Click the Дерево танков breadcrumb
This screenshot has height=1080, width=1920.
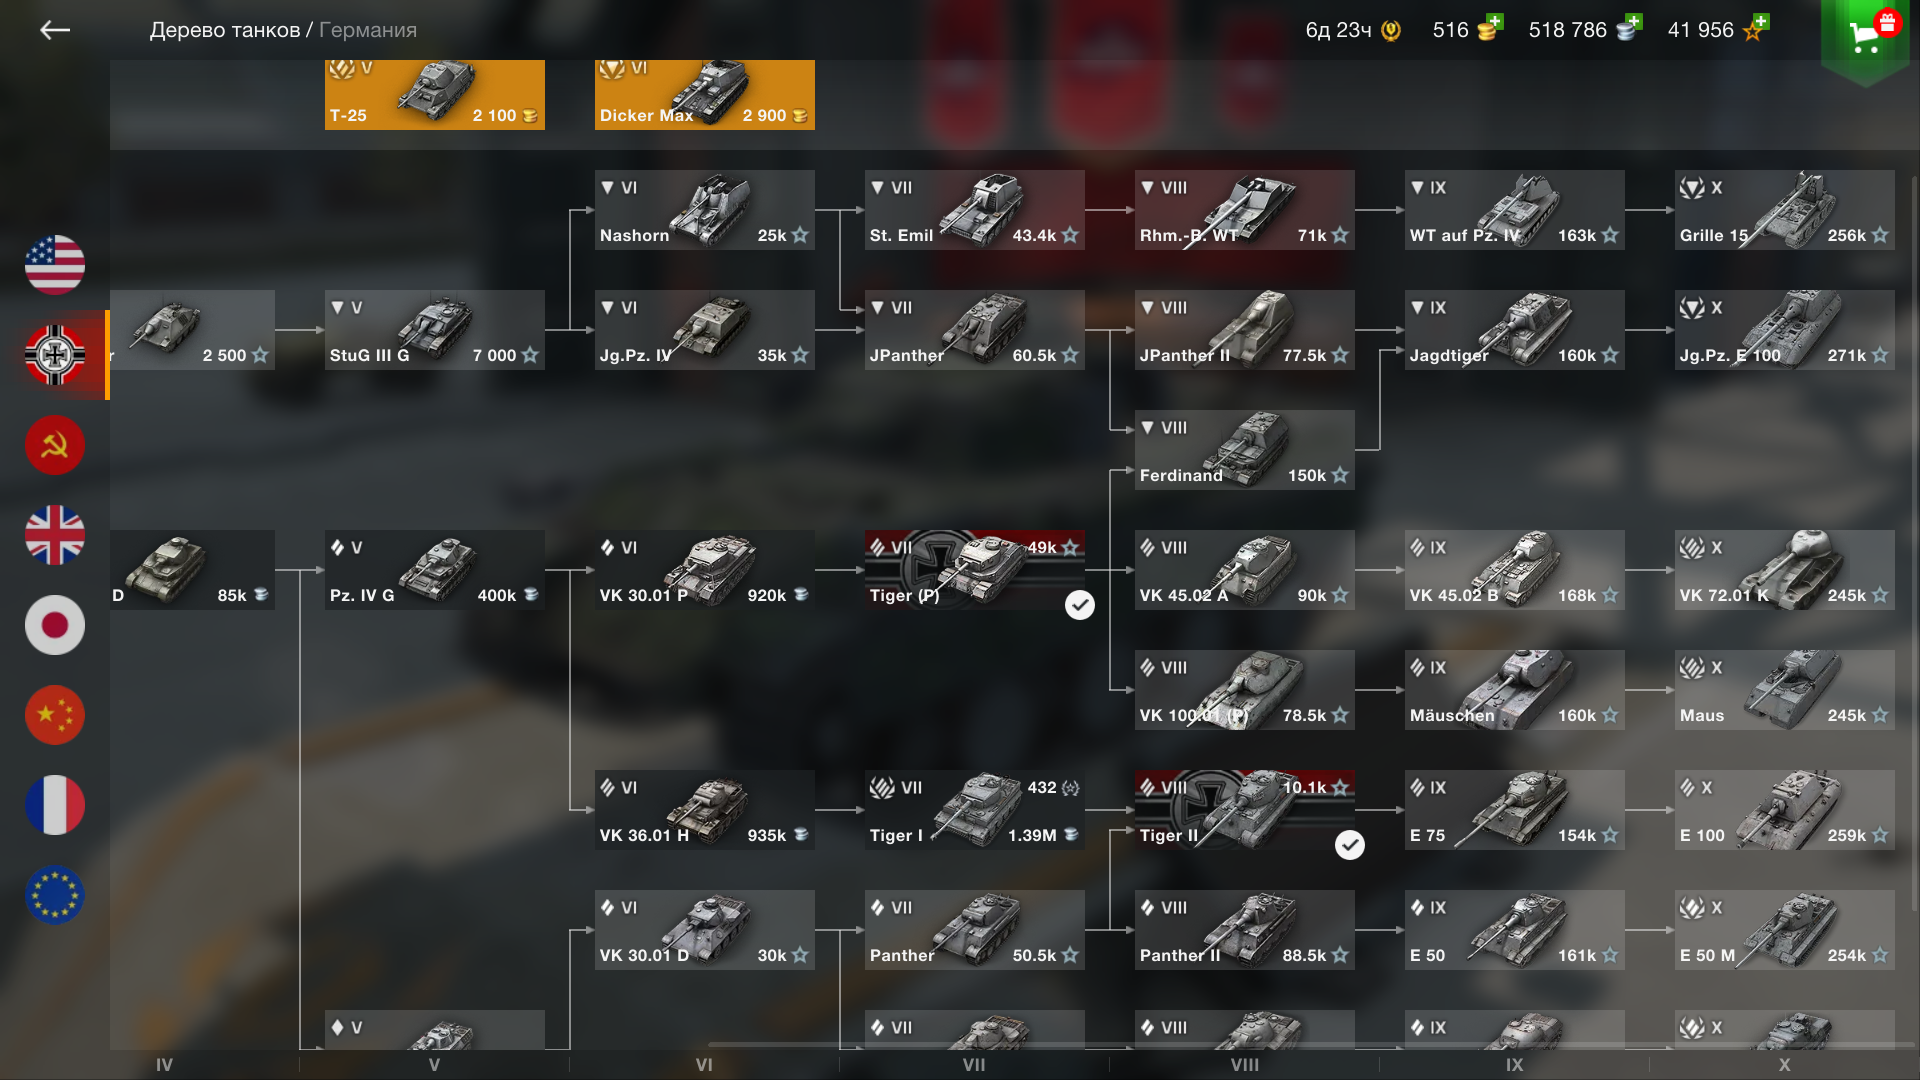coord(225,30)
